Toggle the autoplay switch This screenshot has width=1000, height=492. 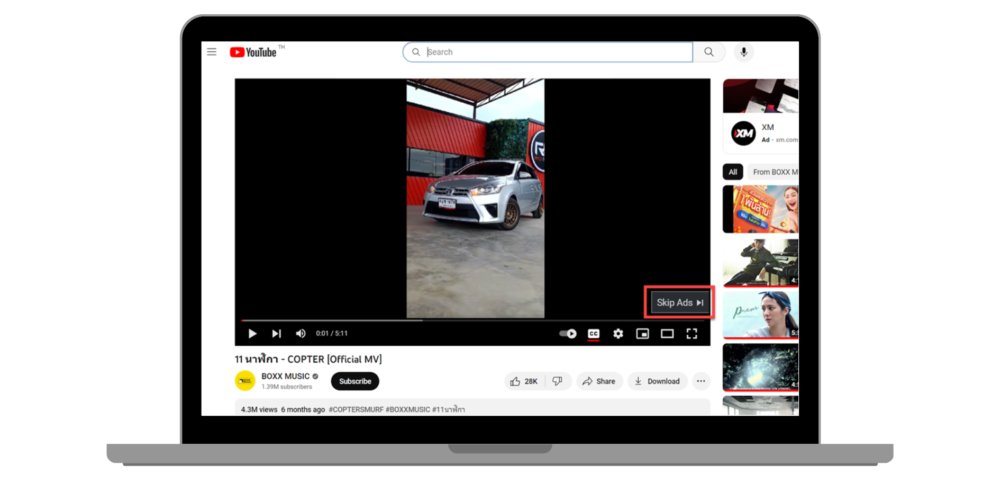(x=568, y=333)
